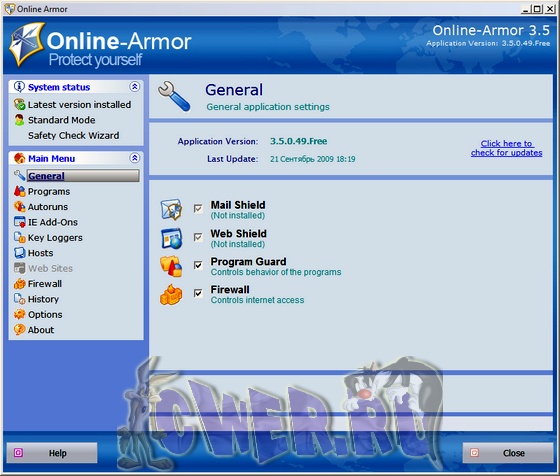Click the Autoruns icon in sidebar

pos(19,207)
